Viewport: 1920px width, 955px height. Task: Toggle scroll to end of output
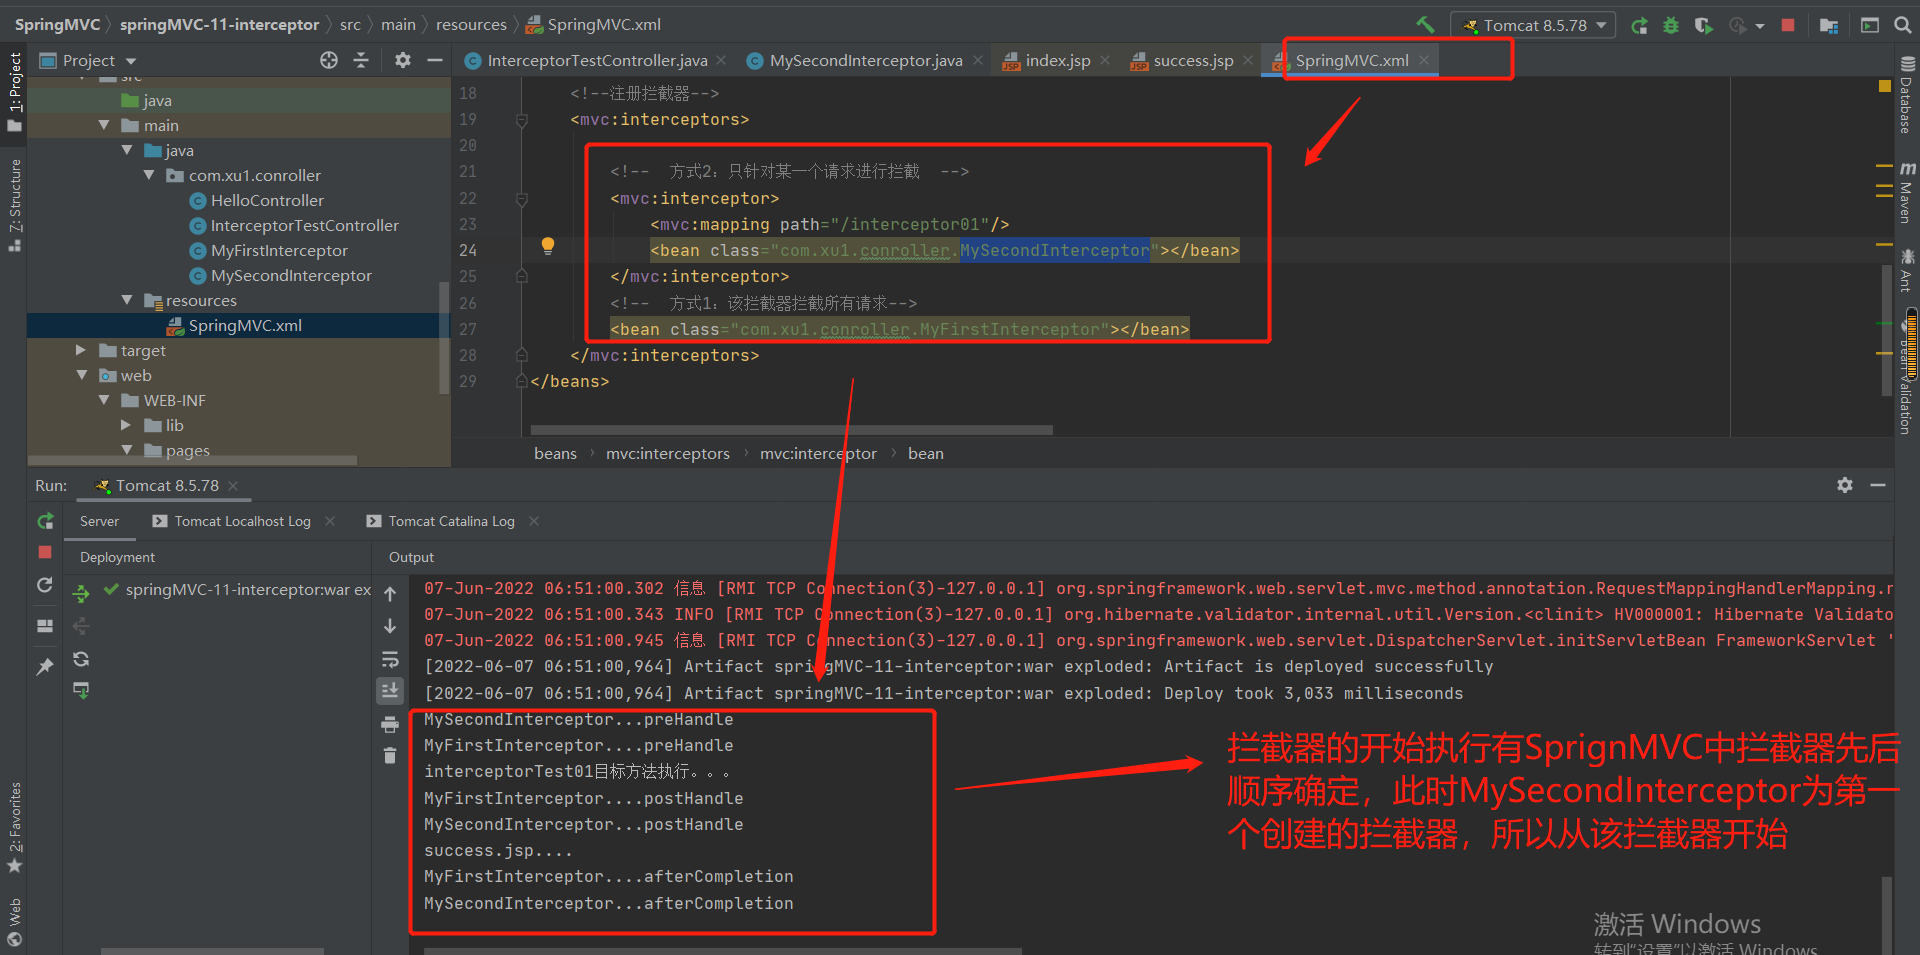pos(390,690)
